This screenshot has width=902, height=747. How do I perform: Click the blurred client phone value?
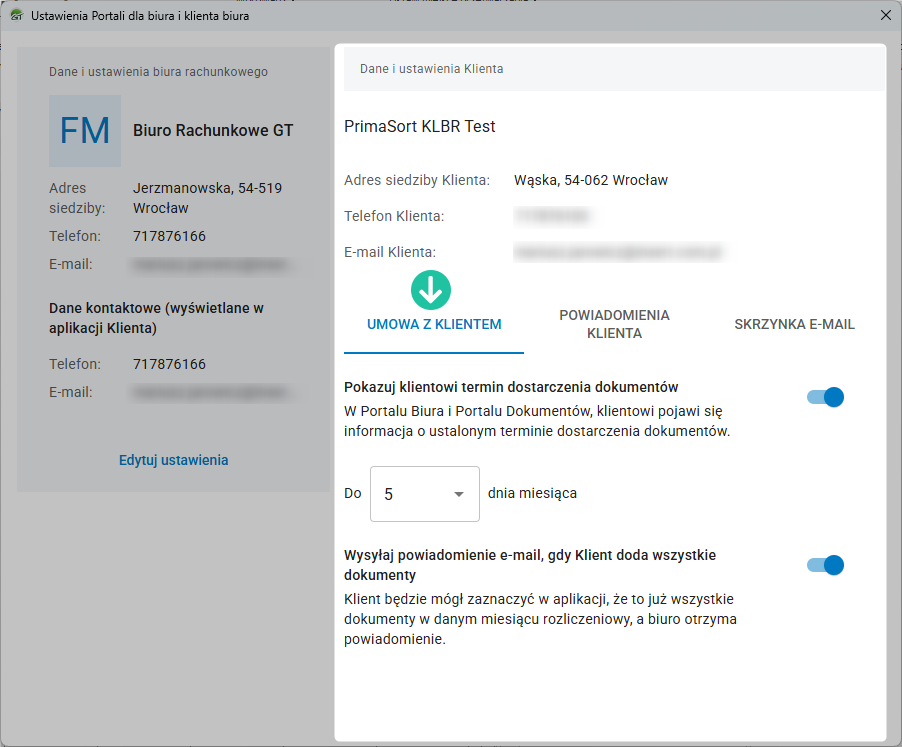[x=552, y=216]
